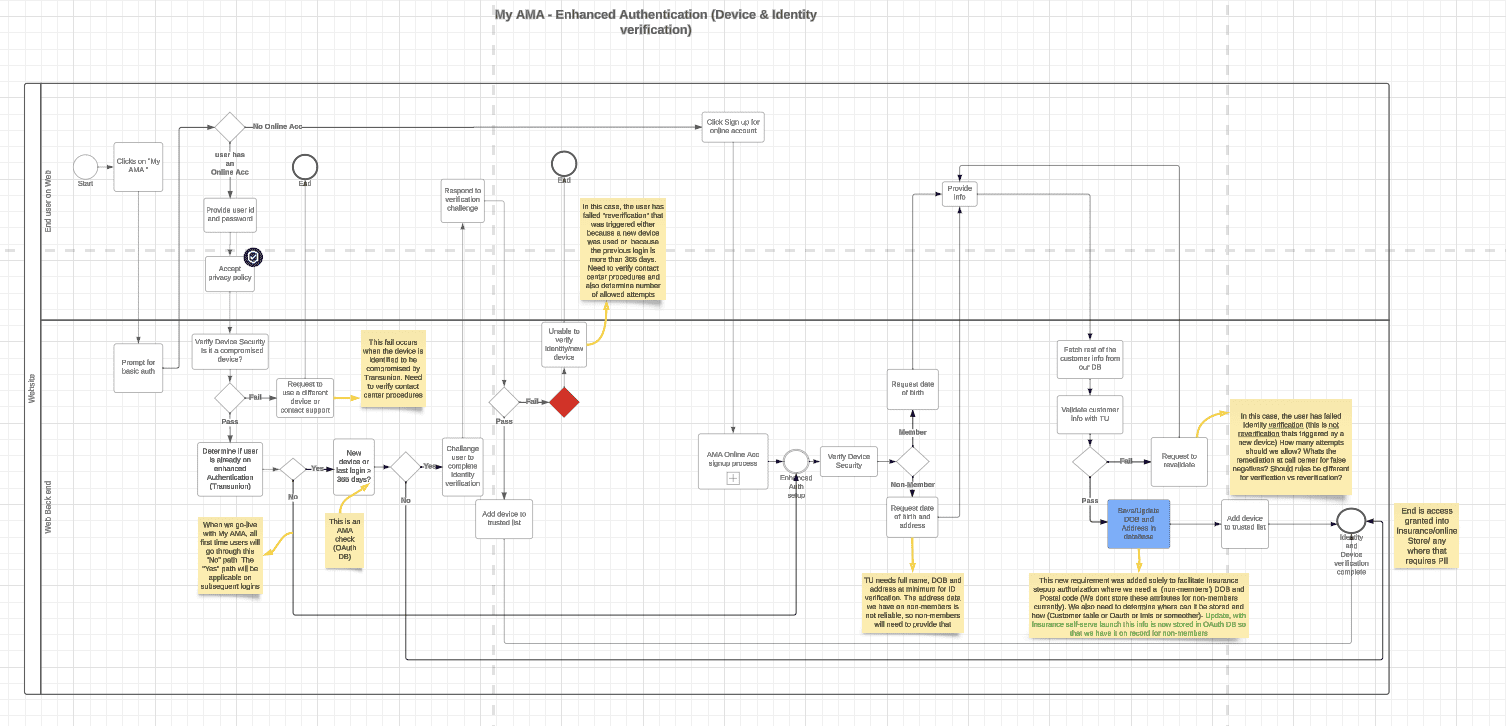Select the Fetch rest of the customer info box
1506x726 pixels.
[1090, 359]
